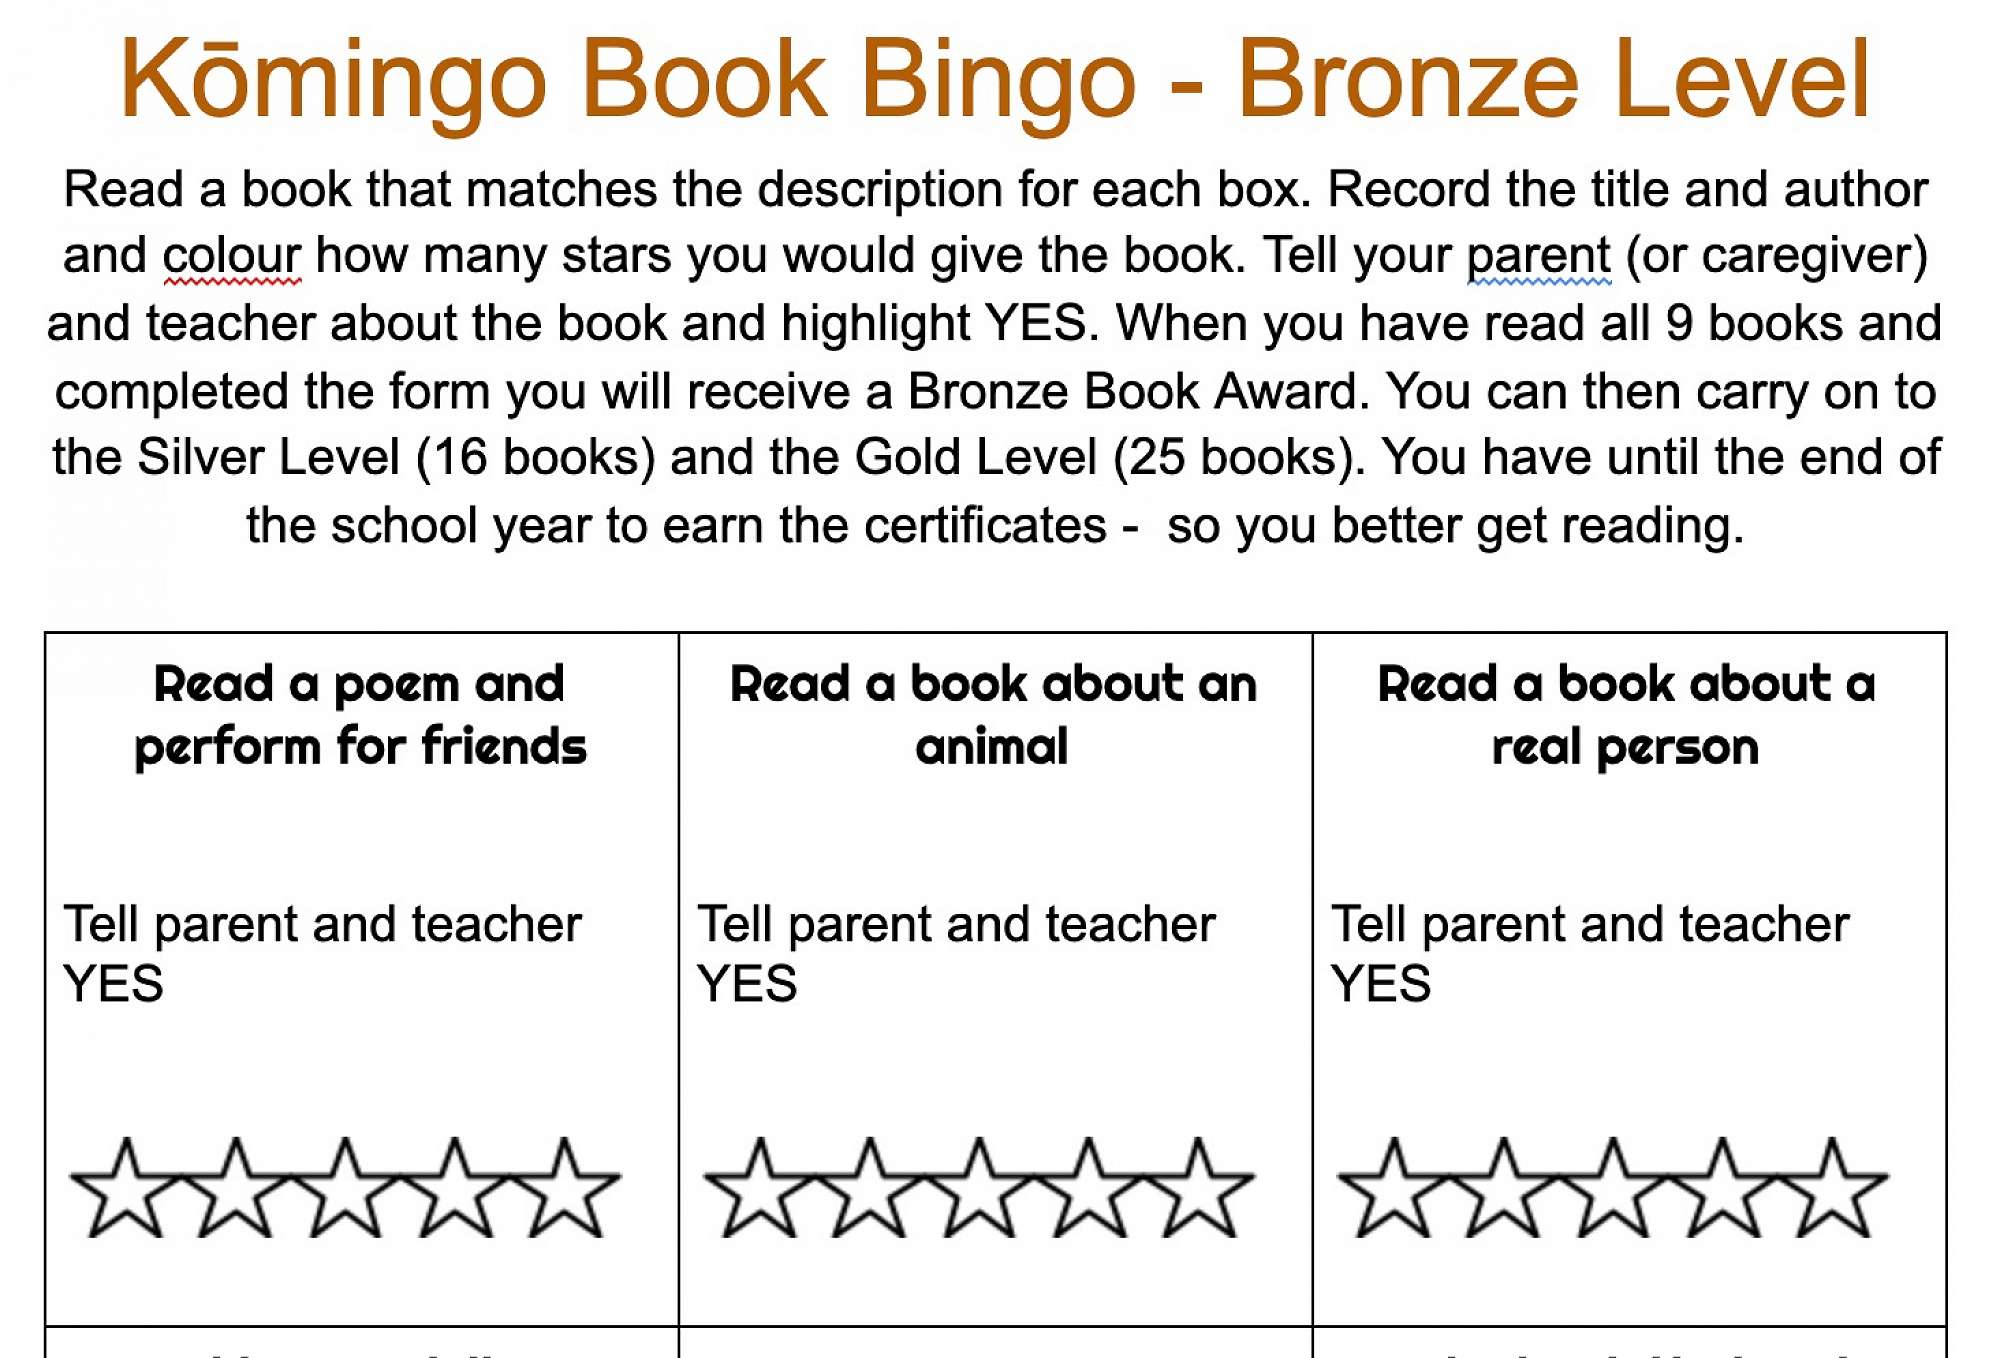Click the fifth star in the real person box

click(x=1832, y=1192)
